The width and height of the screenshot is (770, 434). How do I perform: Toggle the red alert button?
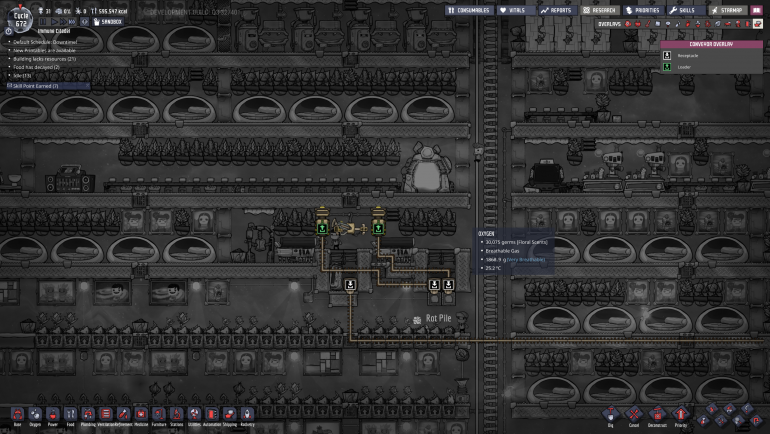click(84, 22)
